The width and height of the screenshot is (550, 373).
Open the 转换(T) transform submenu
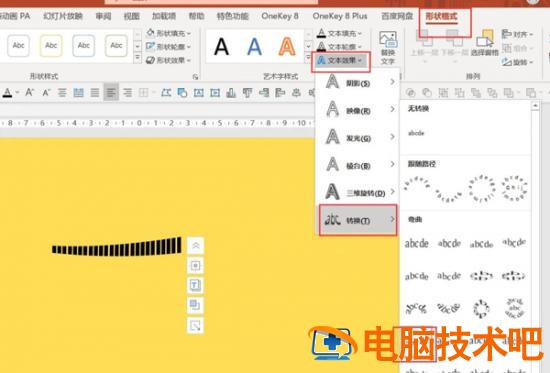tap(358, 220)
